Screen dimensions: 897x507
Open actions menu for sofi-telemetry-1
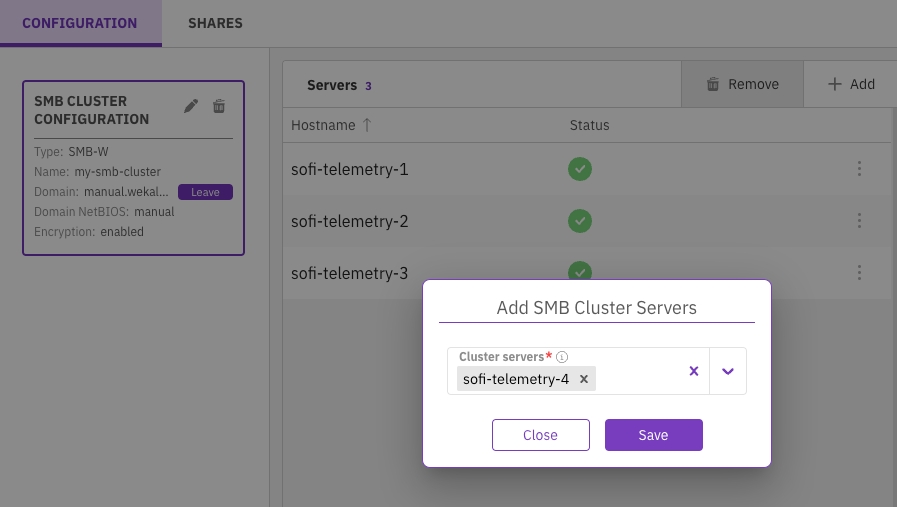859,169
